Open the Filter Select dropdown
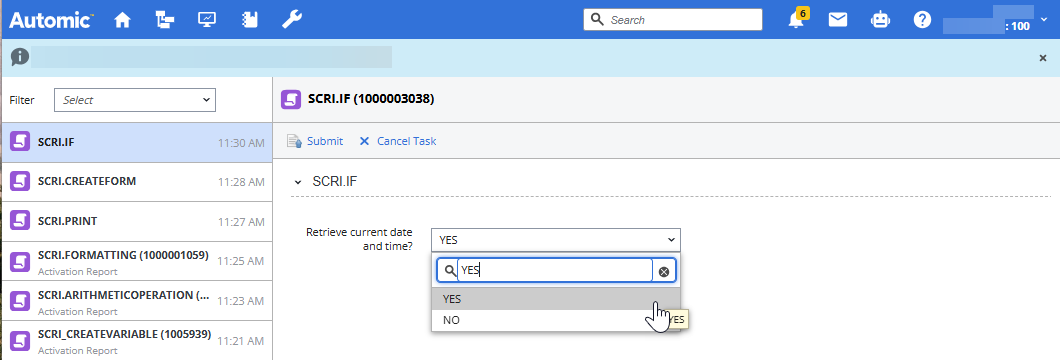Viewport: 1060px width, 360px height. click(x=135, y=100)
